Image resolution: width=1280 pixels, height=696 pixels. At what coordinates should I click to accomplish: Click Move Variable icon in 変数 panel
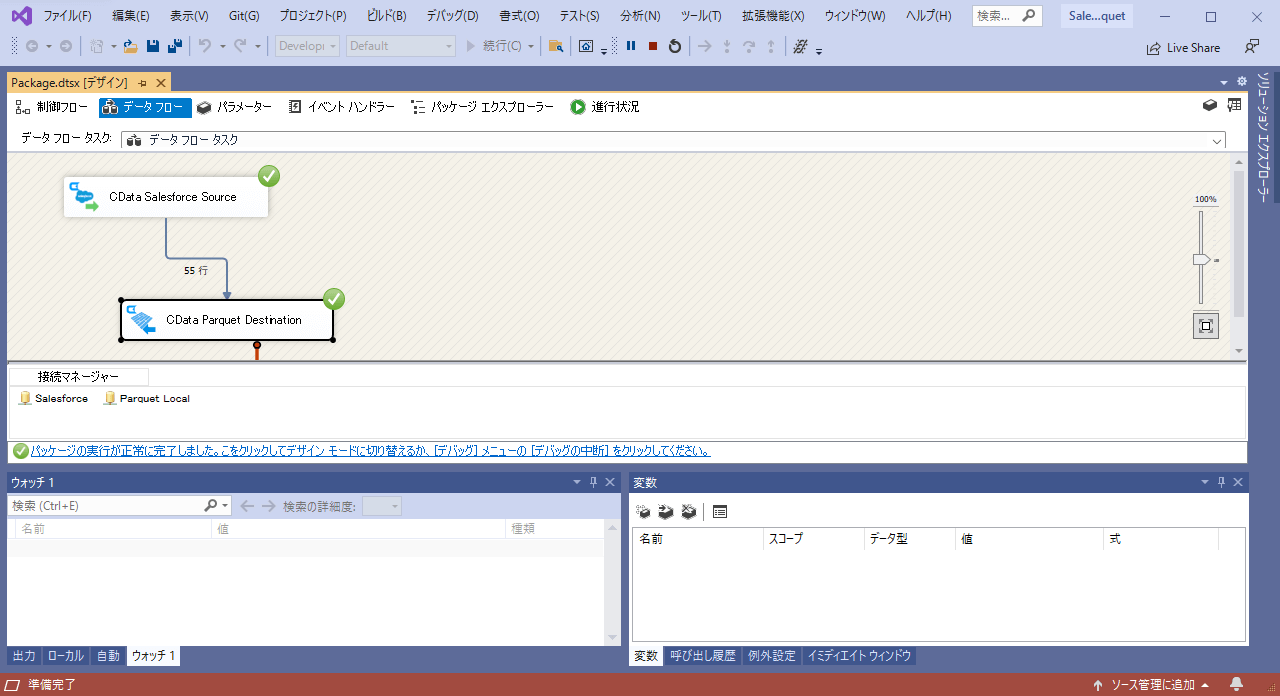(665, 511)
